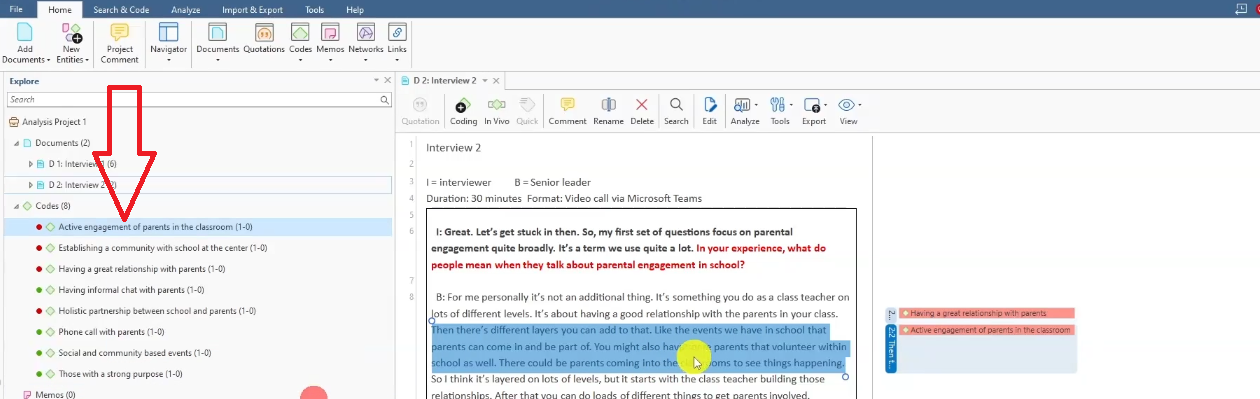Click the Add Documents icon
The height and width of the screenshot is (399, 1260).
25,44
